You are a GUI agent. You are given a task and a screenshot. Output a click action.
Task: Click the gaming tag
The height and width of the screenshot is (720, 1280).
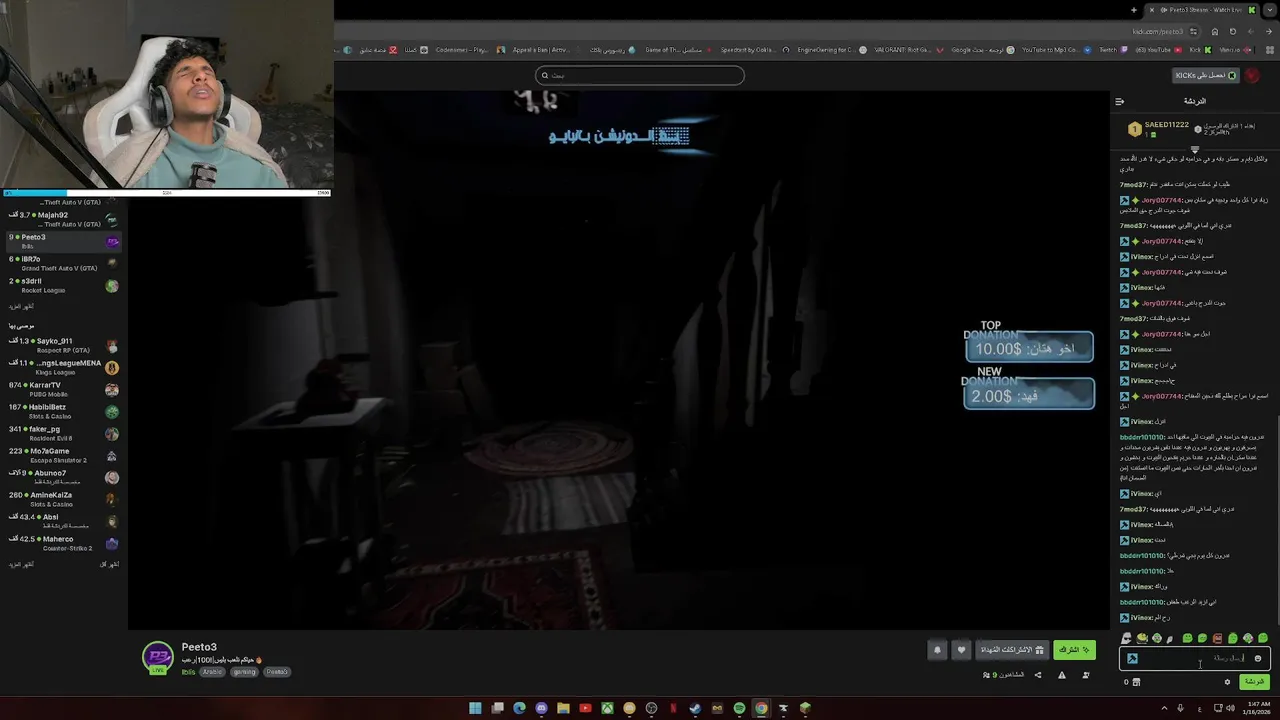click(x=244, y=672)
